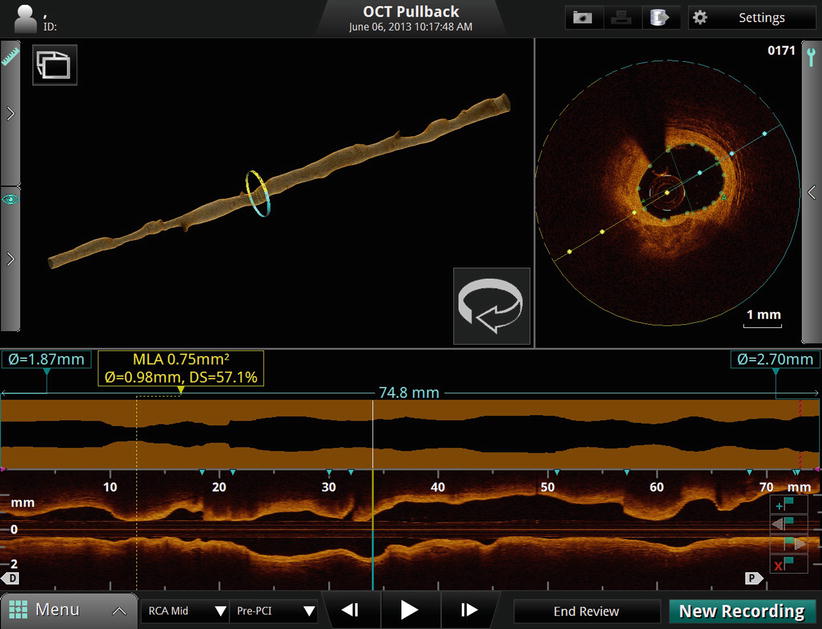The image size is (822, 629).
Task: Select the ruler measurement tool icon
Action: (x=11, y=57)
